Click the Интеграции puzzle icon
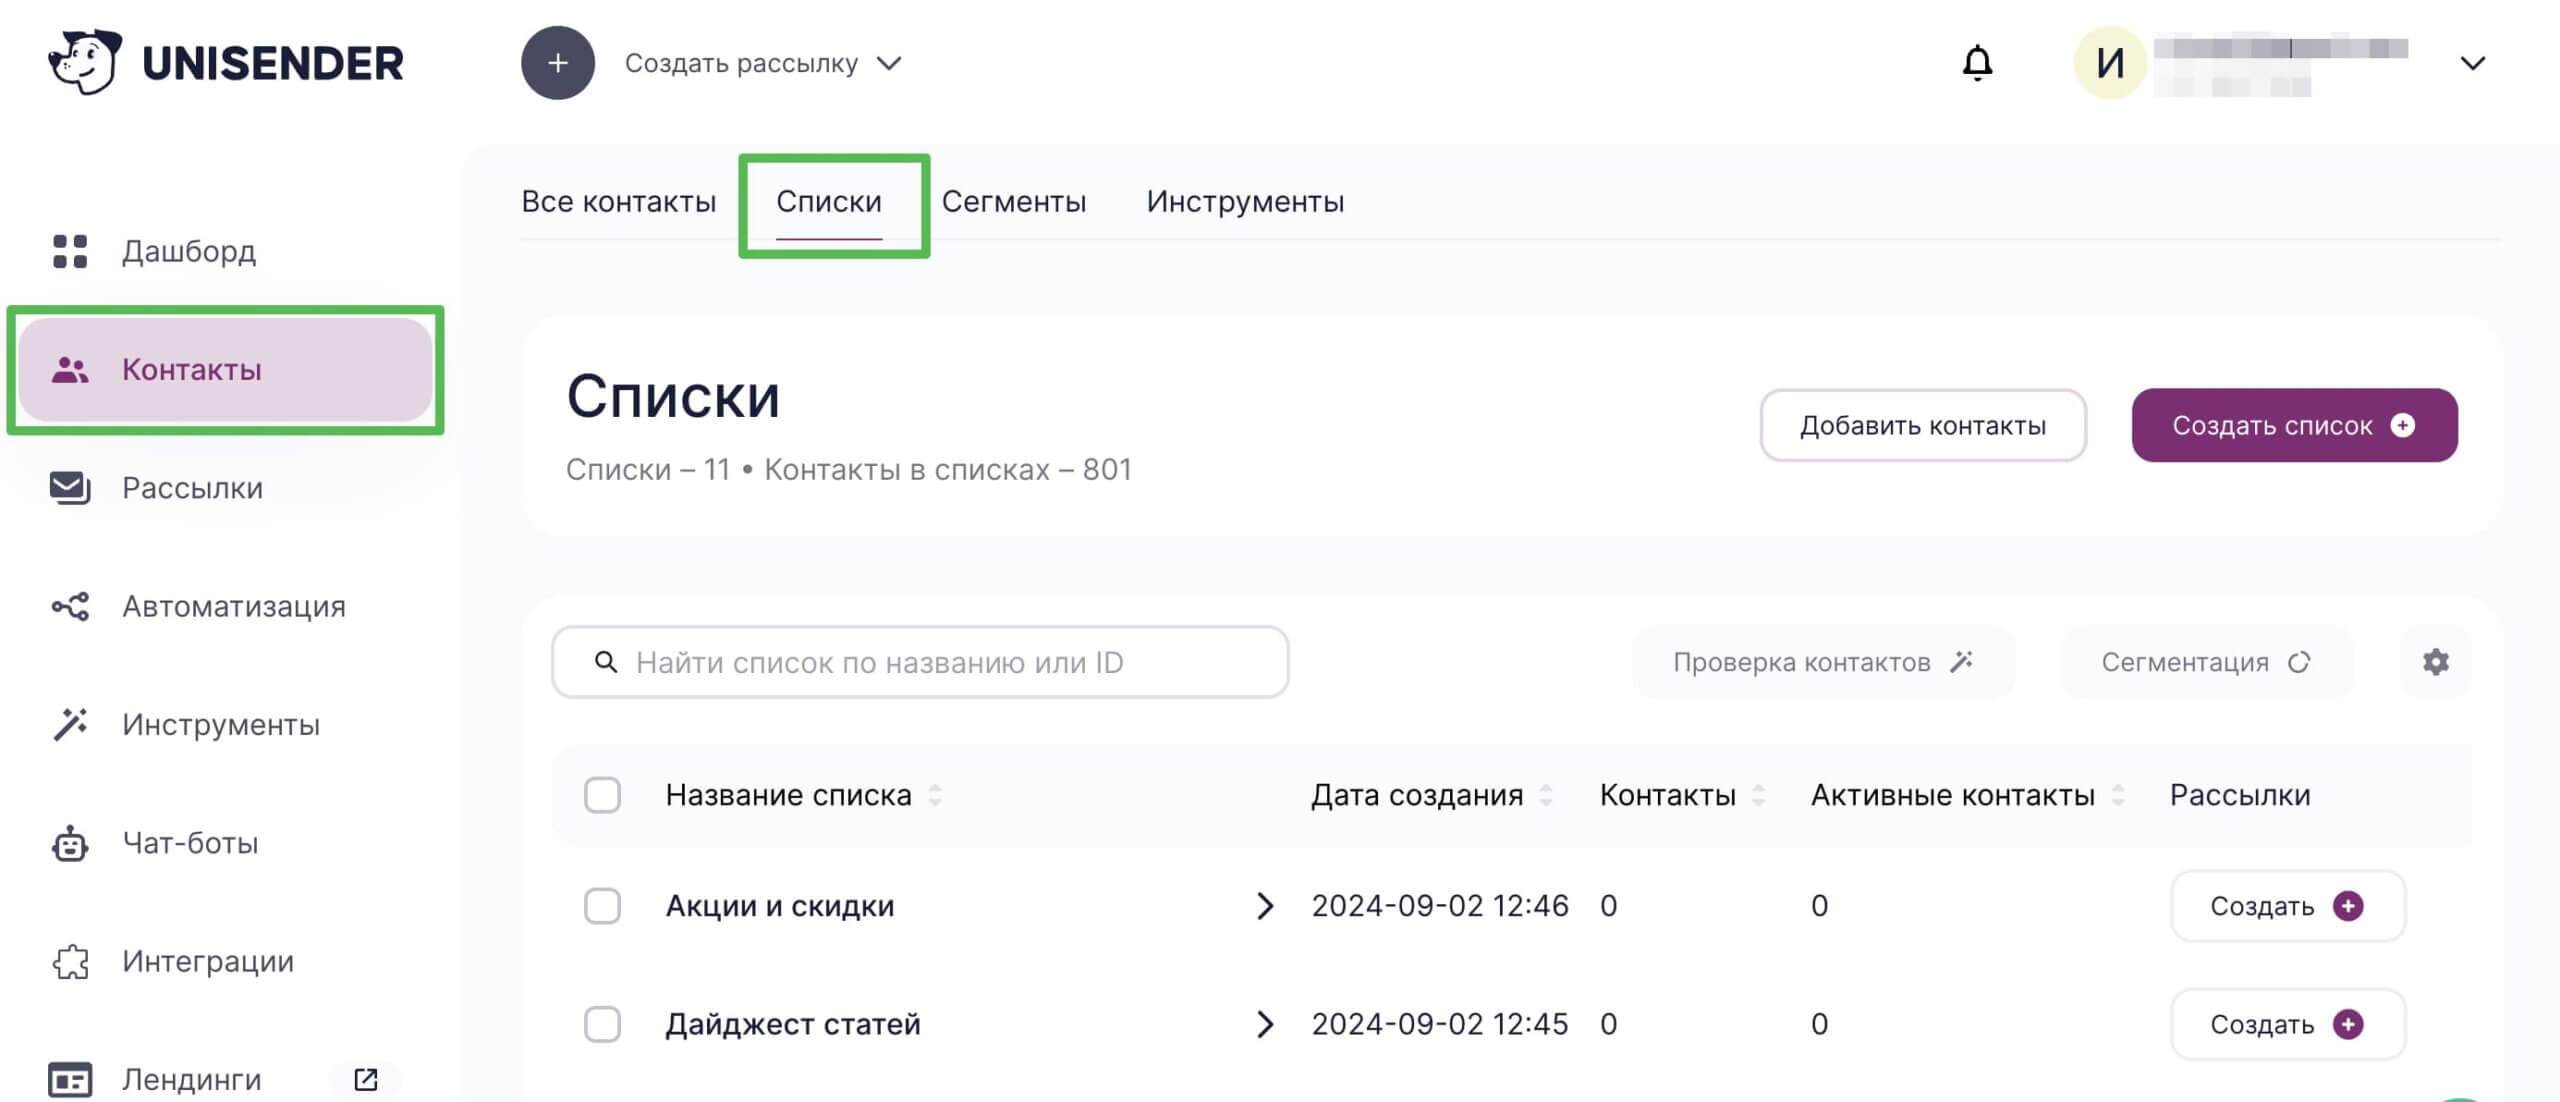Image resolution: width=2560 pixels, height=1102 pixels. point(70,961)
